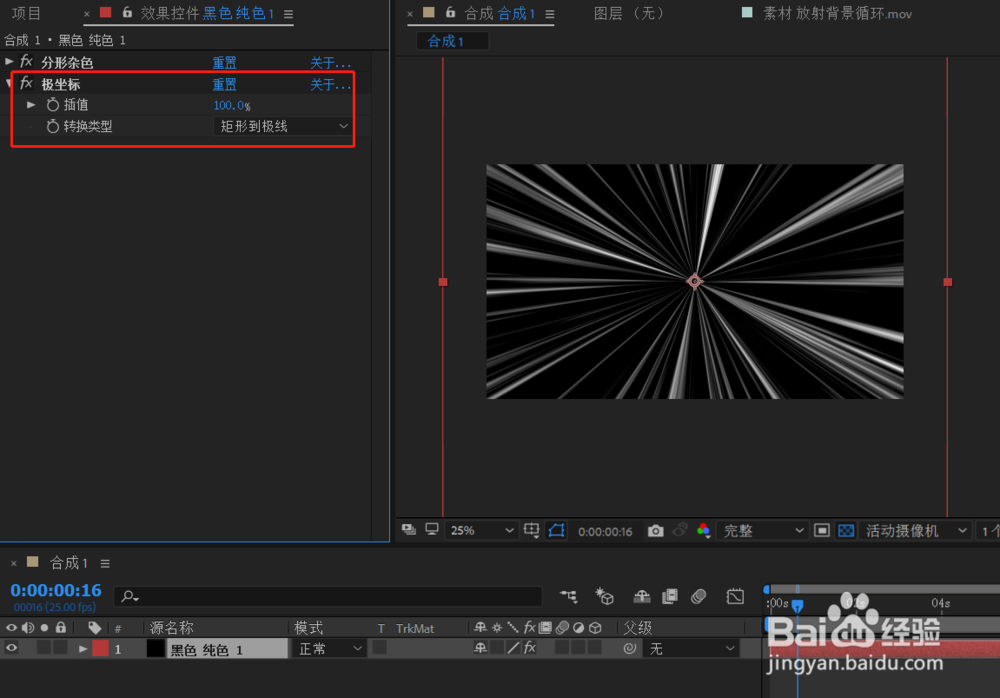Select the 效果控件 黑色 纯色 1 tab

click(207, 13)
